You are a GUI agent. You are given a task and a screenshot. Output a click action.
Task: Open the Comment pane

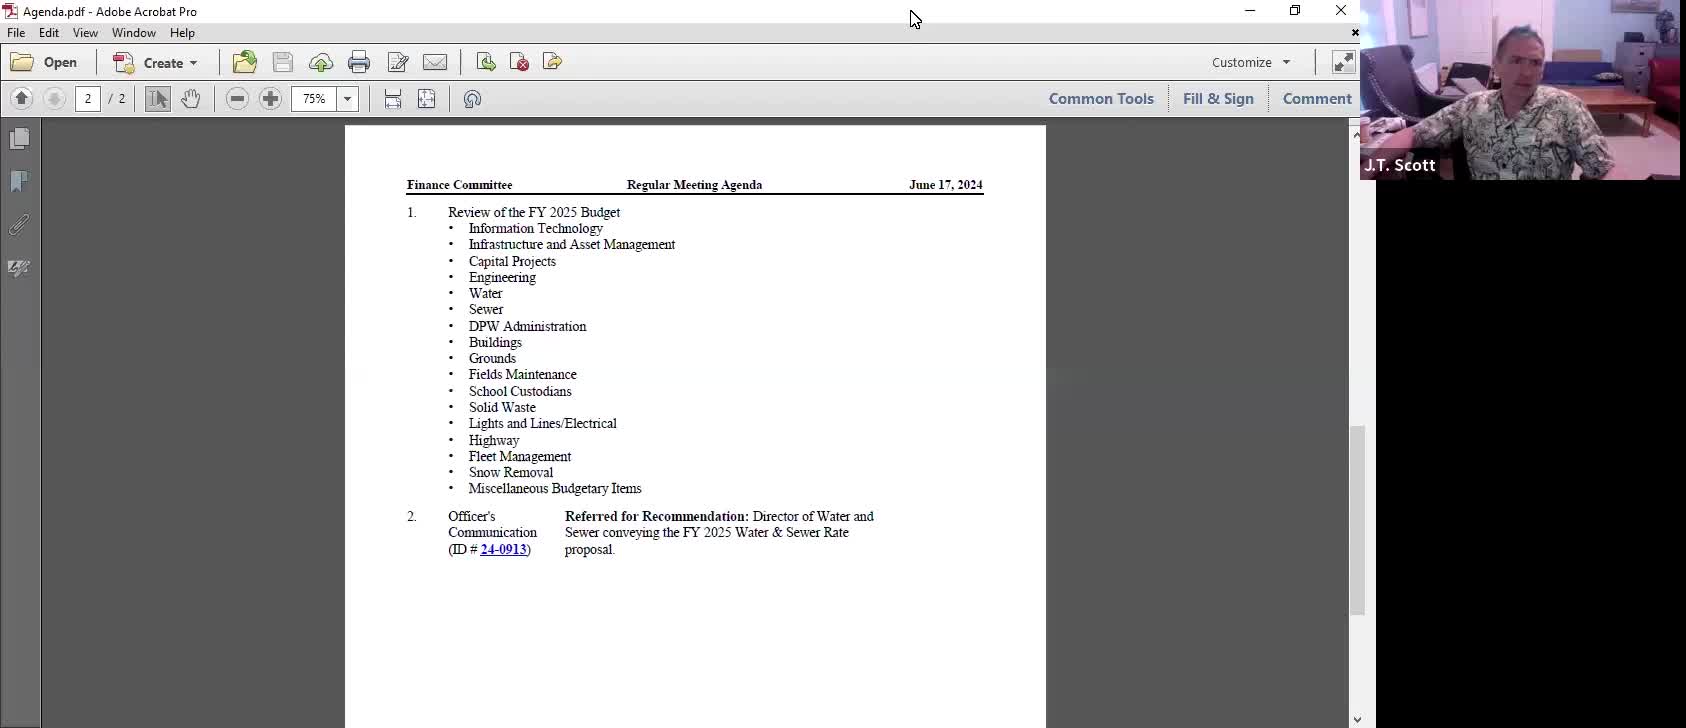pos(1317,99)
